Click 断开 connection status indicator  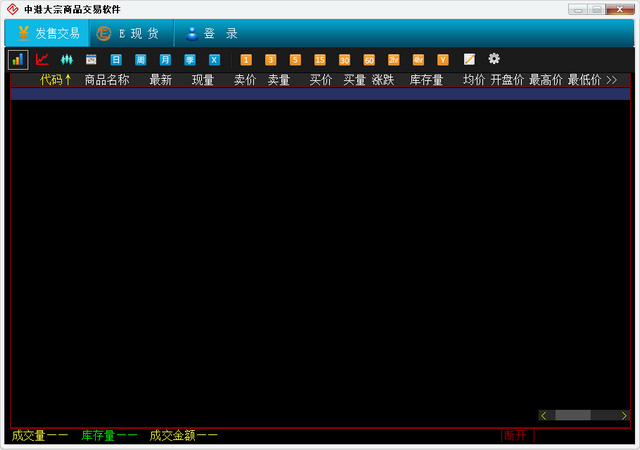click(x=515, y=435)
